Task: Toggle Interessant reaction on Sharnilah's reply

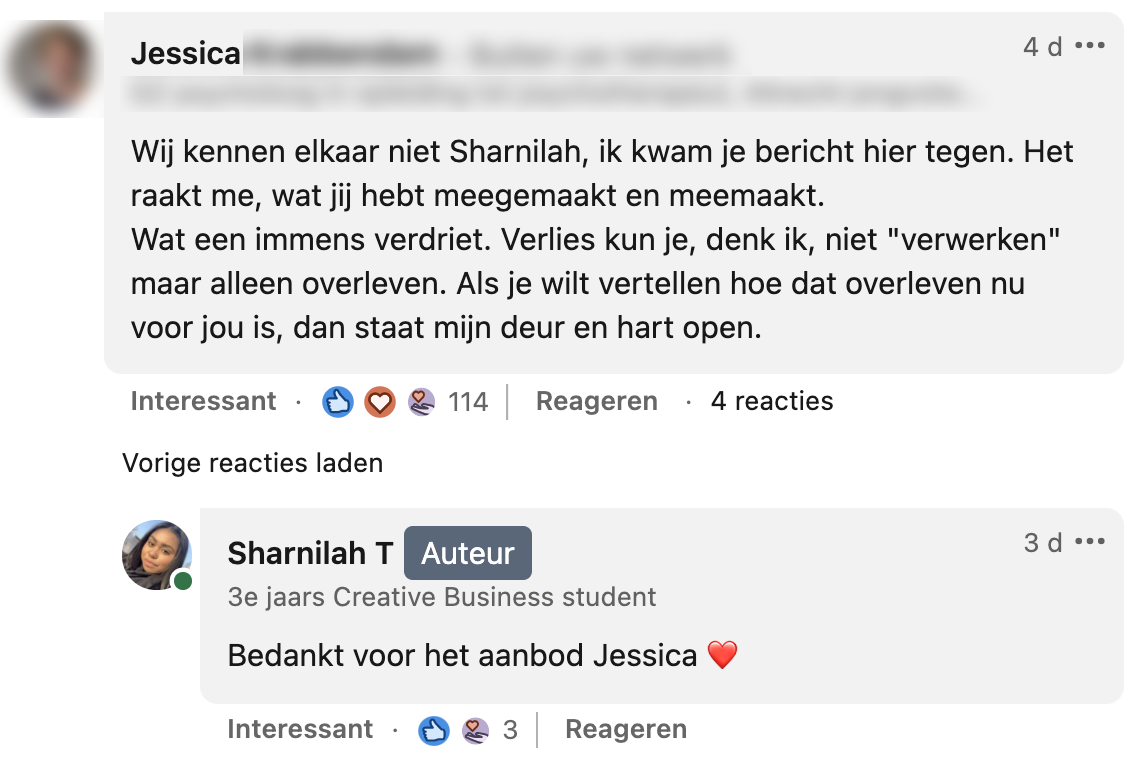Action: (x=300, y=730)
